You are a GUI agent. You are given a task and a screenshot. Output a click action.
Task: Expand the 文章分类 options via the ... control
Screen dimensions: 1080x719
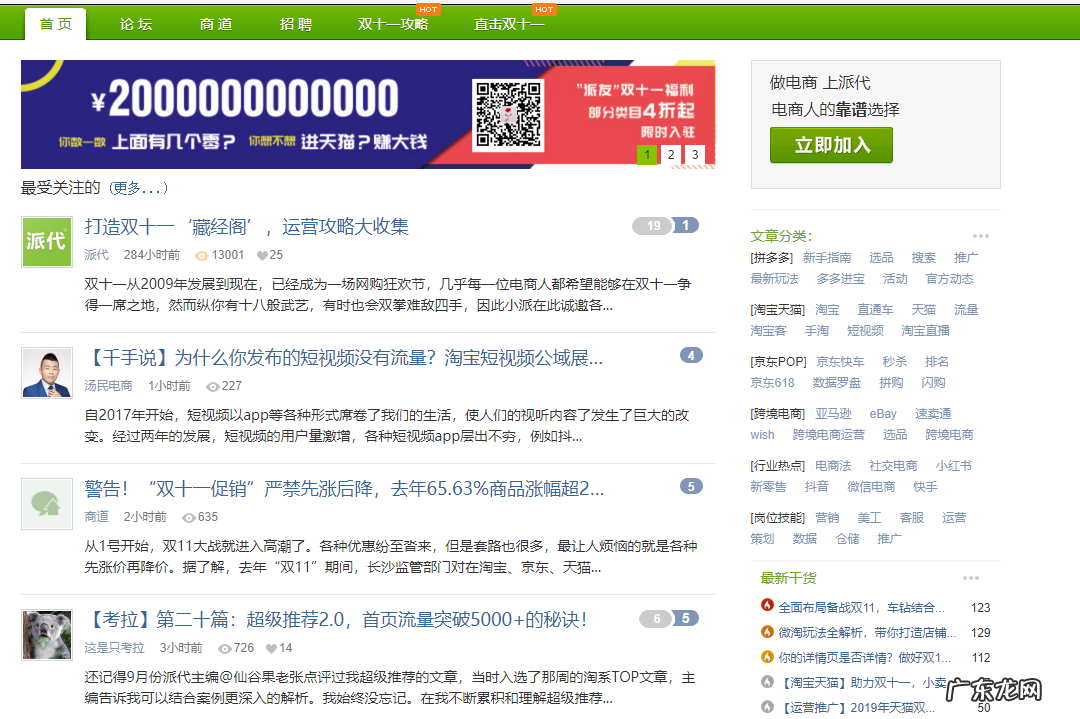tap(981, 235)
